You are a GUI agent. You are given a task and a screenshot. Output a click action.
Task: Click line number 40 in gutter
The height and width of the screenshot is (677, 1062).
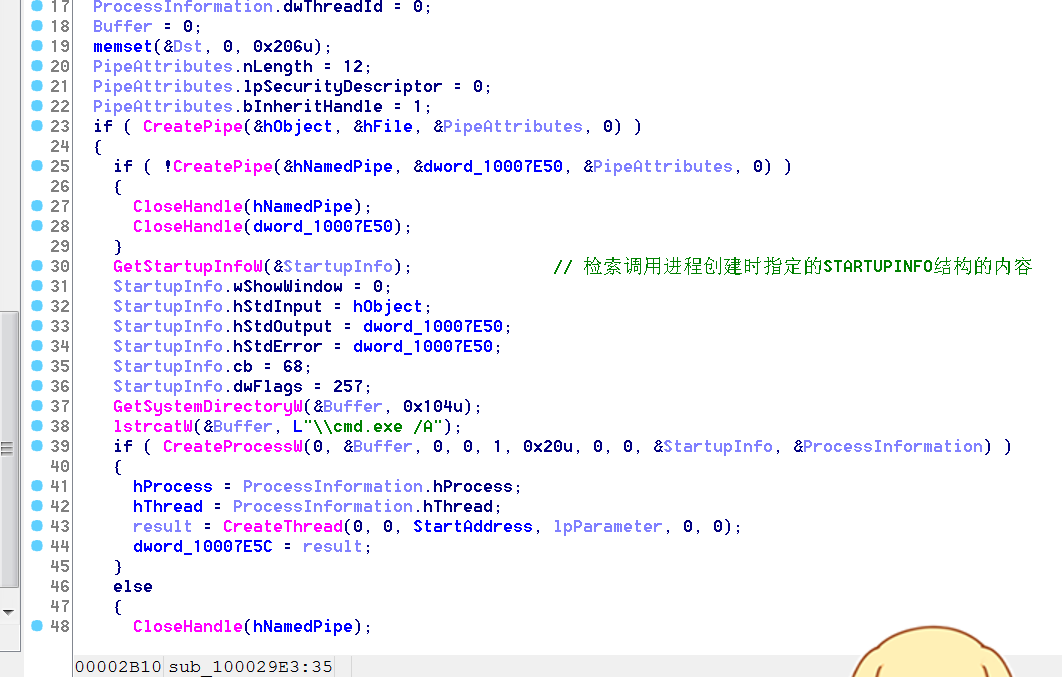[x=60, y=466]
